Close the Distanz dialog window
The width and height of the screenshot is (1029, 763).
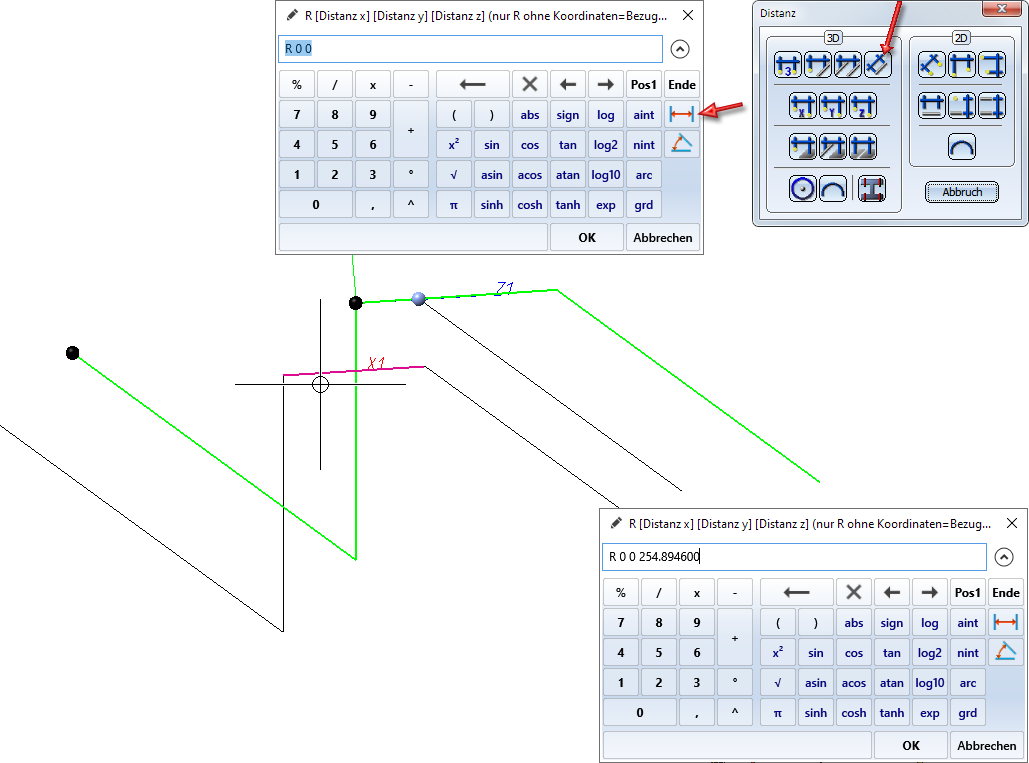1002,9
